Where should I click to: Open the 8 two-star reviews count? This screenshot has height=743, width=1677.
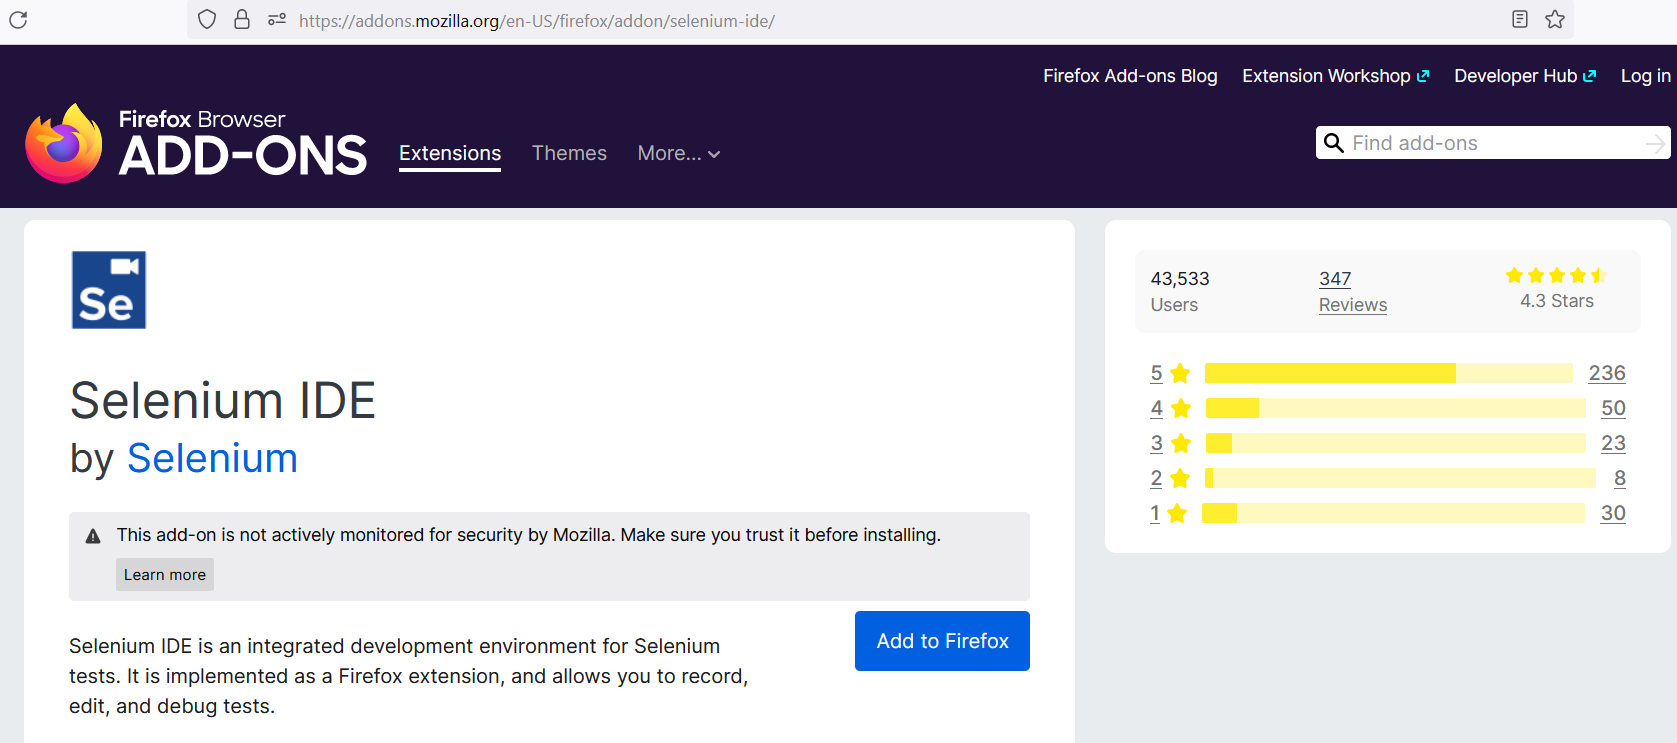coord(1620,478)
